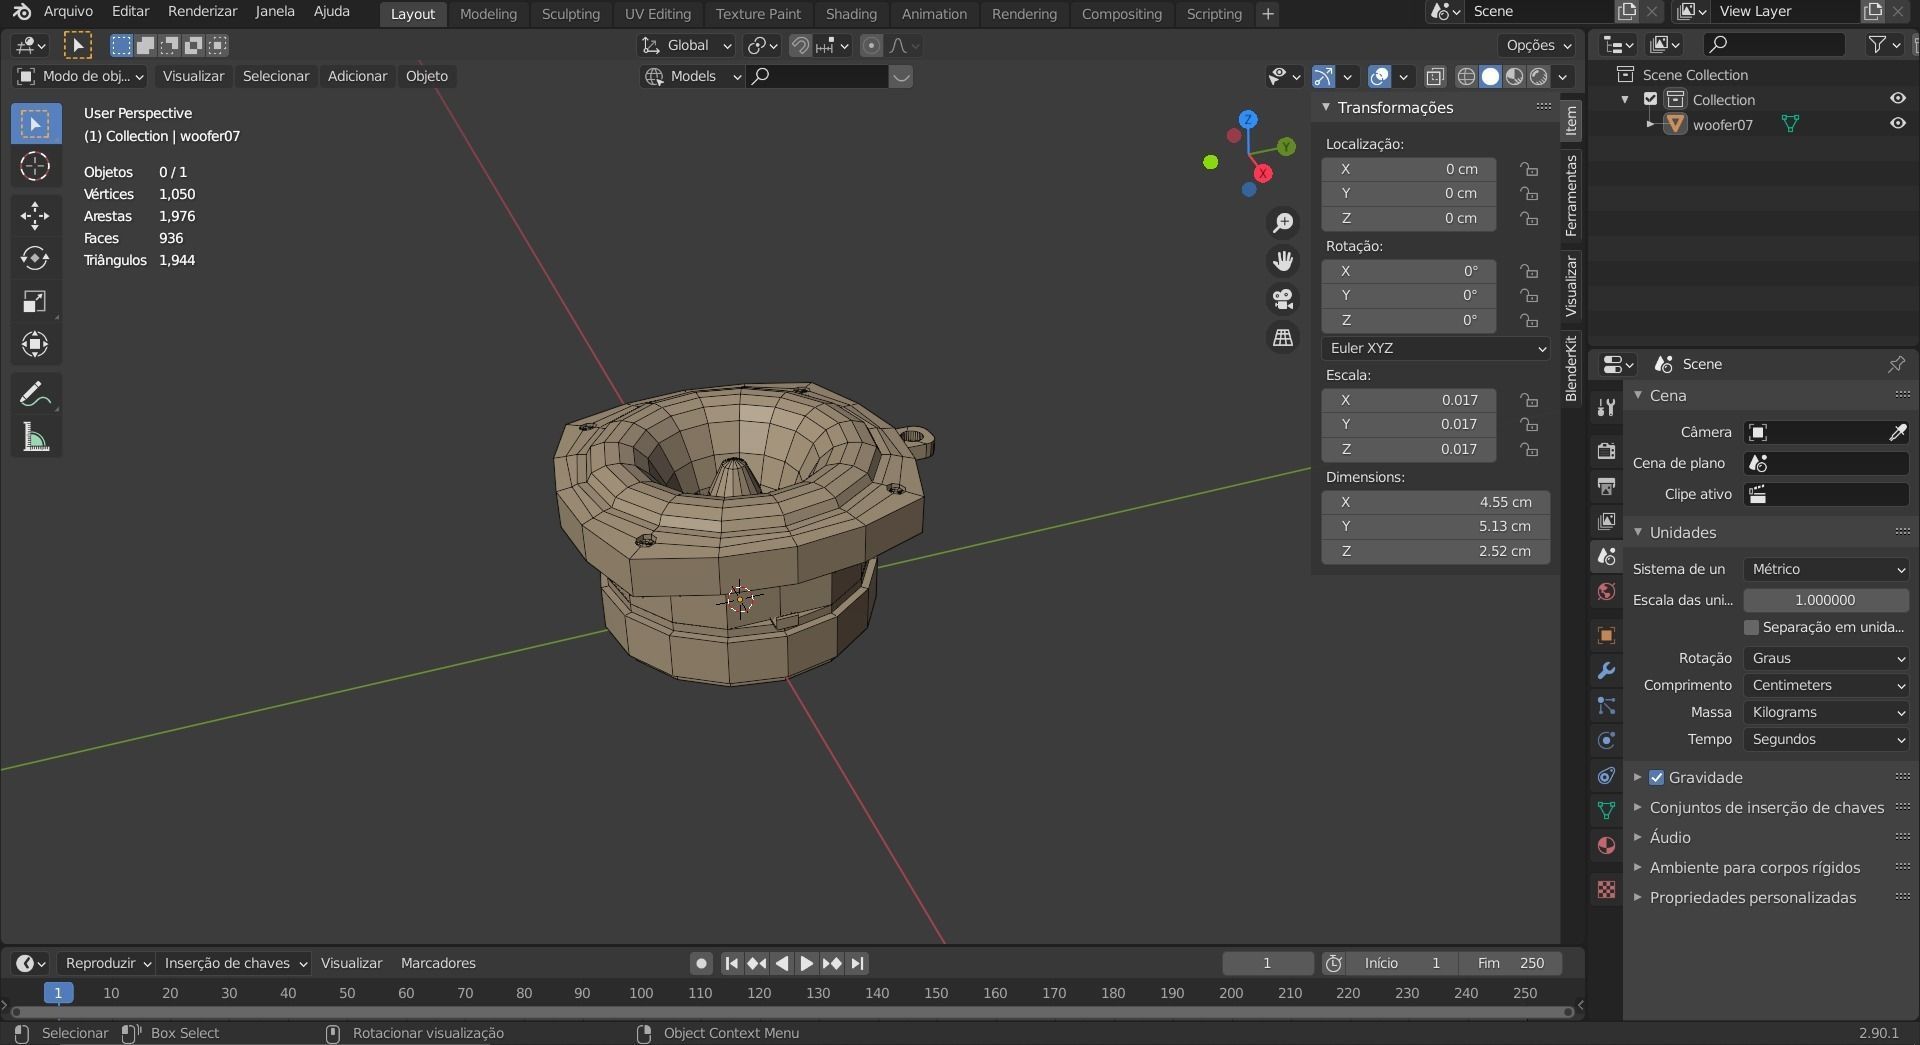Collapse the Transformações panel
Screen dimensions: 1920x1045
pos(1326,107)
